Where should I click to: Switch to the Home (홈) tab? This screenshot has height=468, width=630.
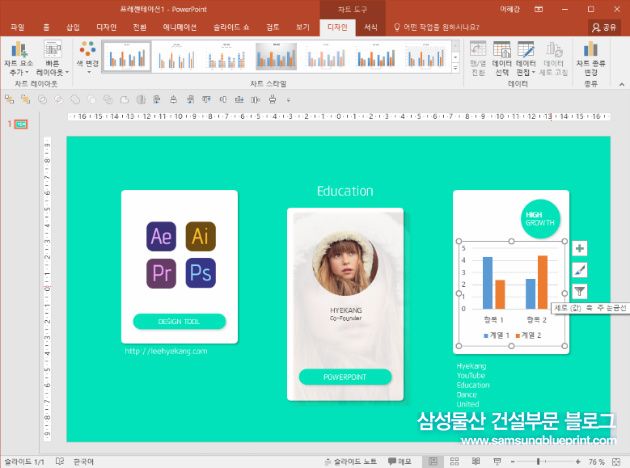46,27
